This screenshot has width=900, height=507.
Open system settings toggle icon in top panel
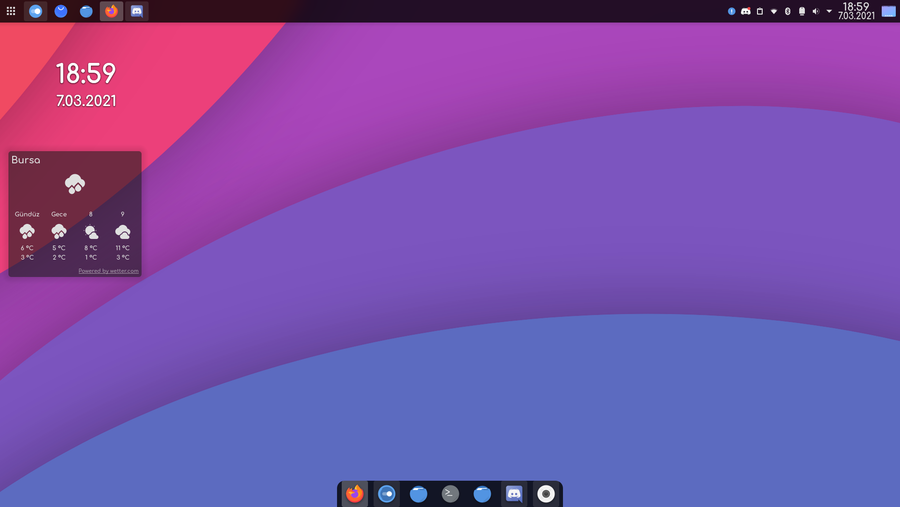coord(36,11)
